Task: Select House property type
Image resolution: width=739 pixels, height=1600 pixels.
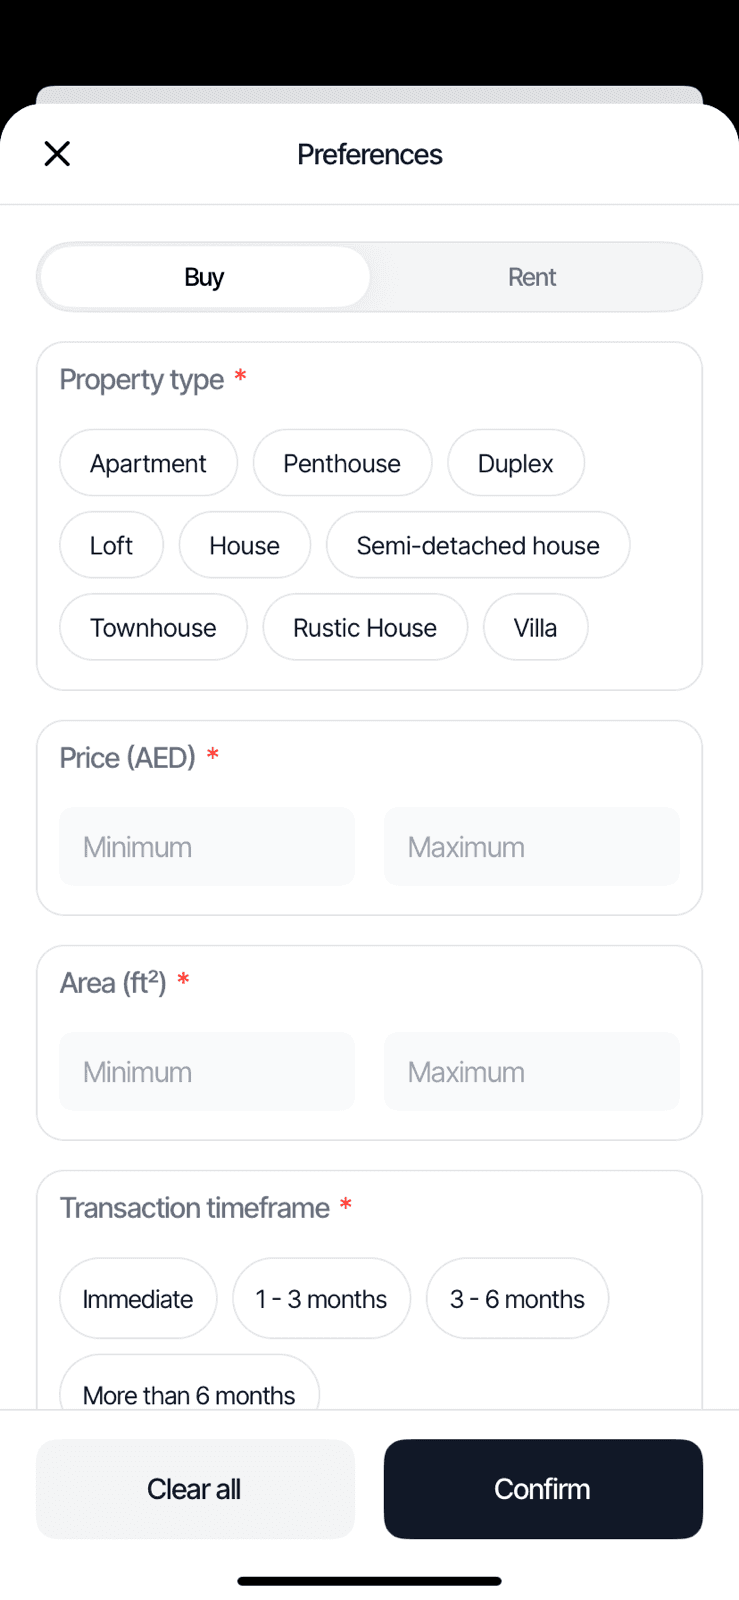Action: point(244,545)
